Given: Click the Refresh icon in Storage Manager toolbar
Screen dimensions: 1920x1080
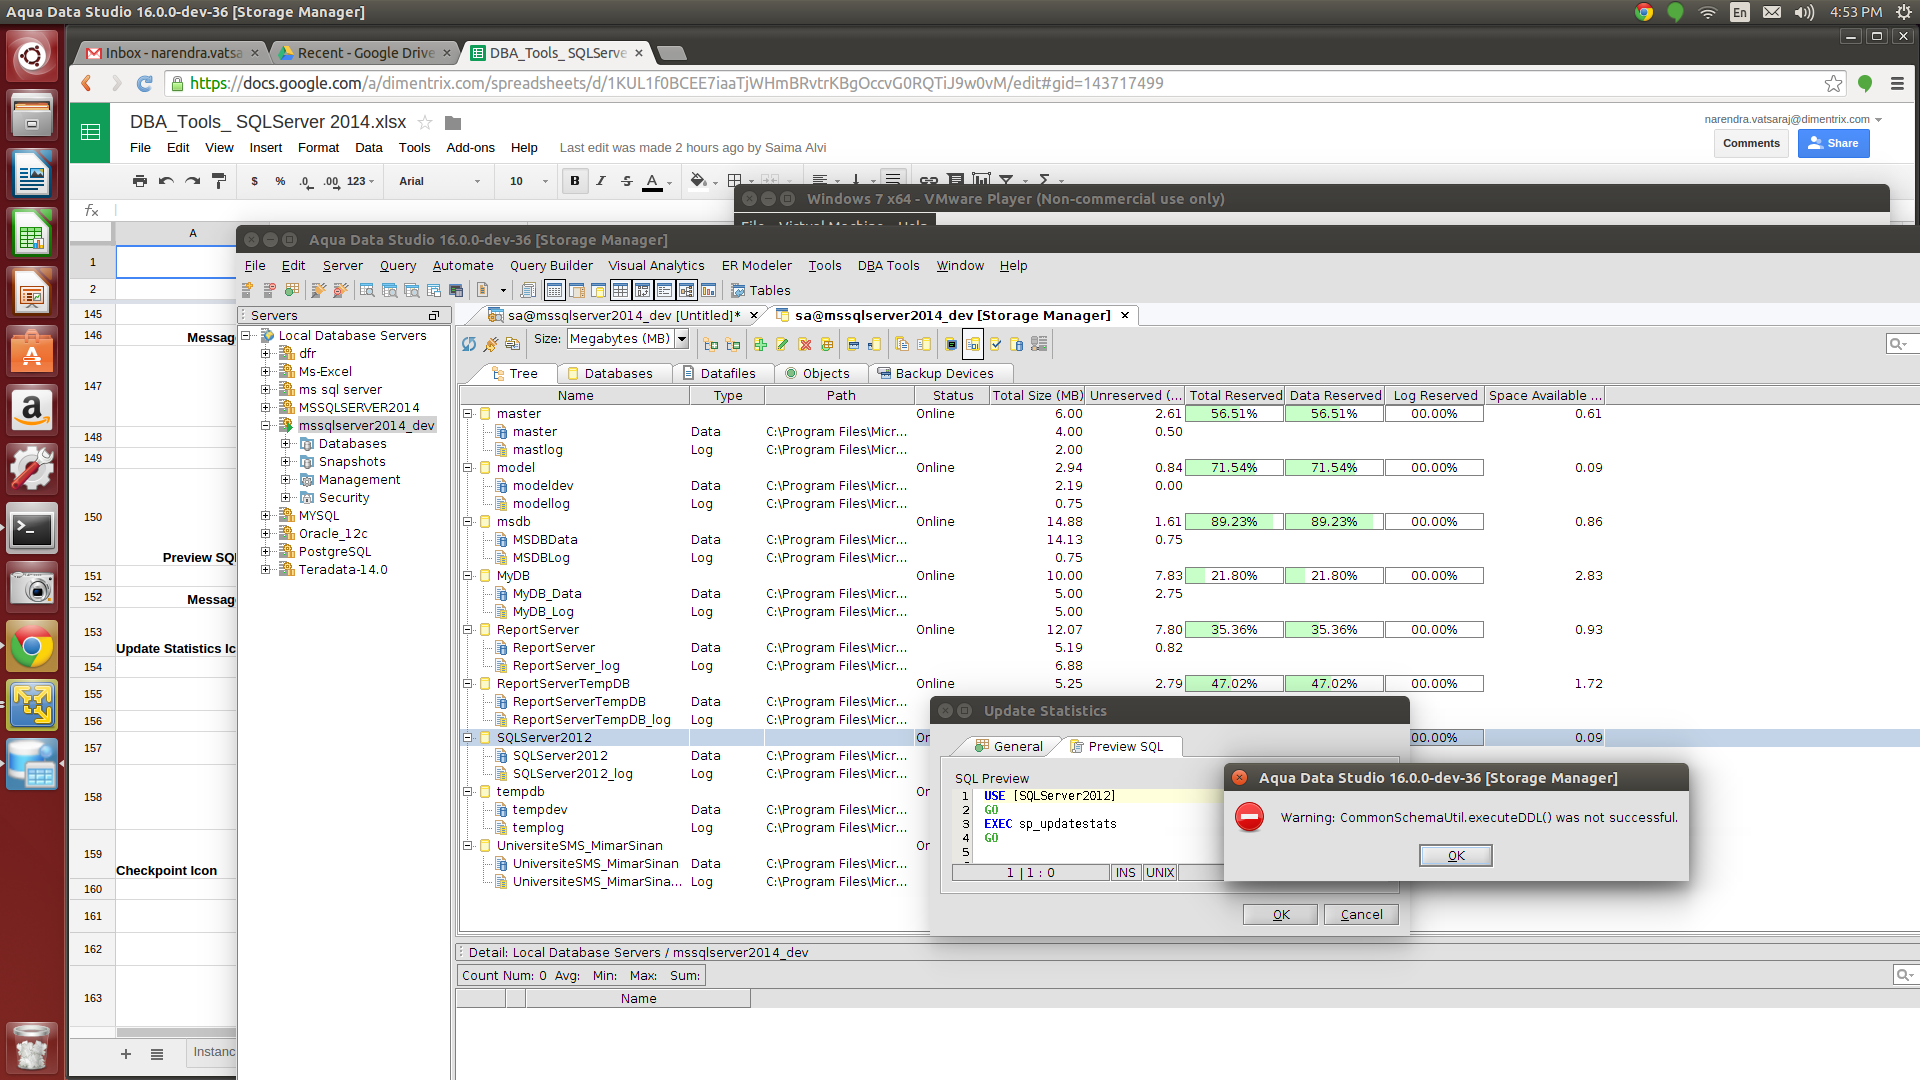Looking at the screenshot, I should click(x=469, y=344).
